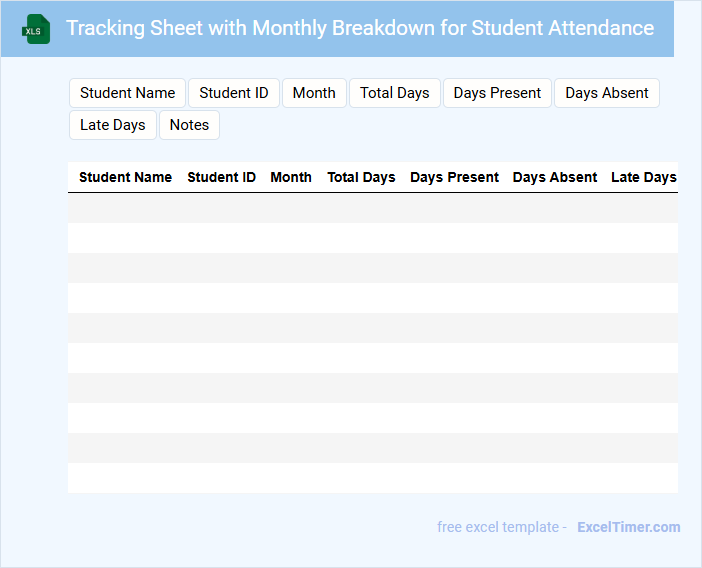Open the ExcelTimer.com link
The height and width of the screenshot is (568, 702).
(628, 527)
